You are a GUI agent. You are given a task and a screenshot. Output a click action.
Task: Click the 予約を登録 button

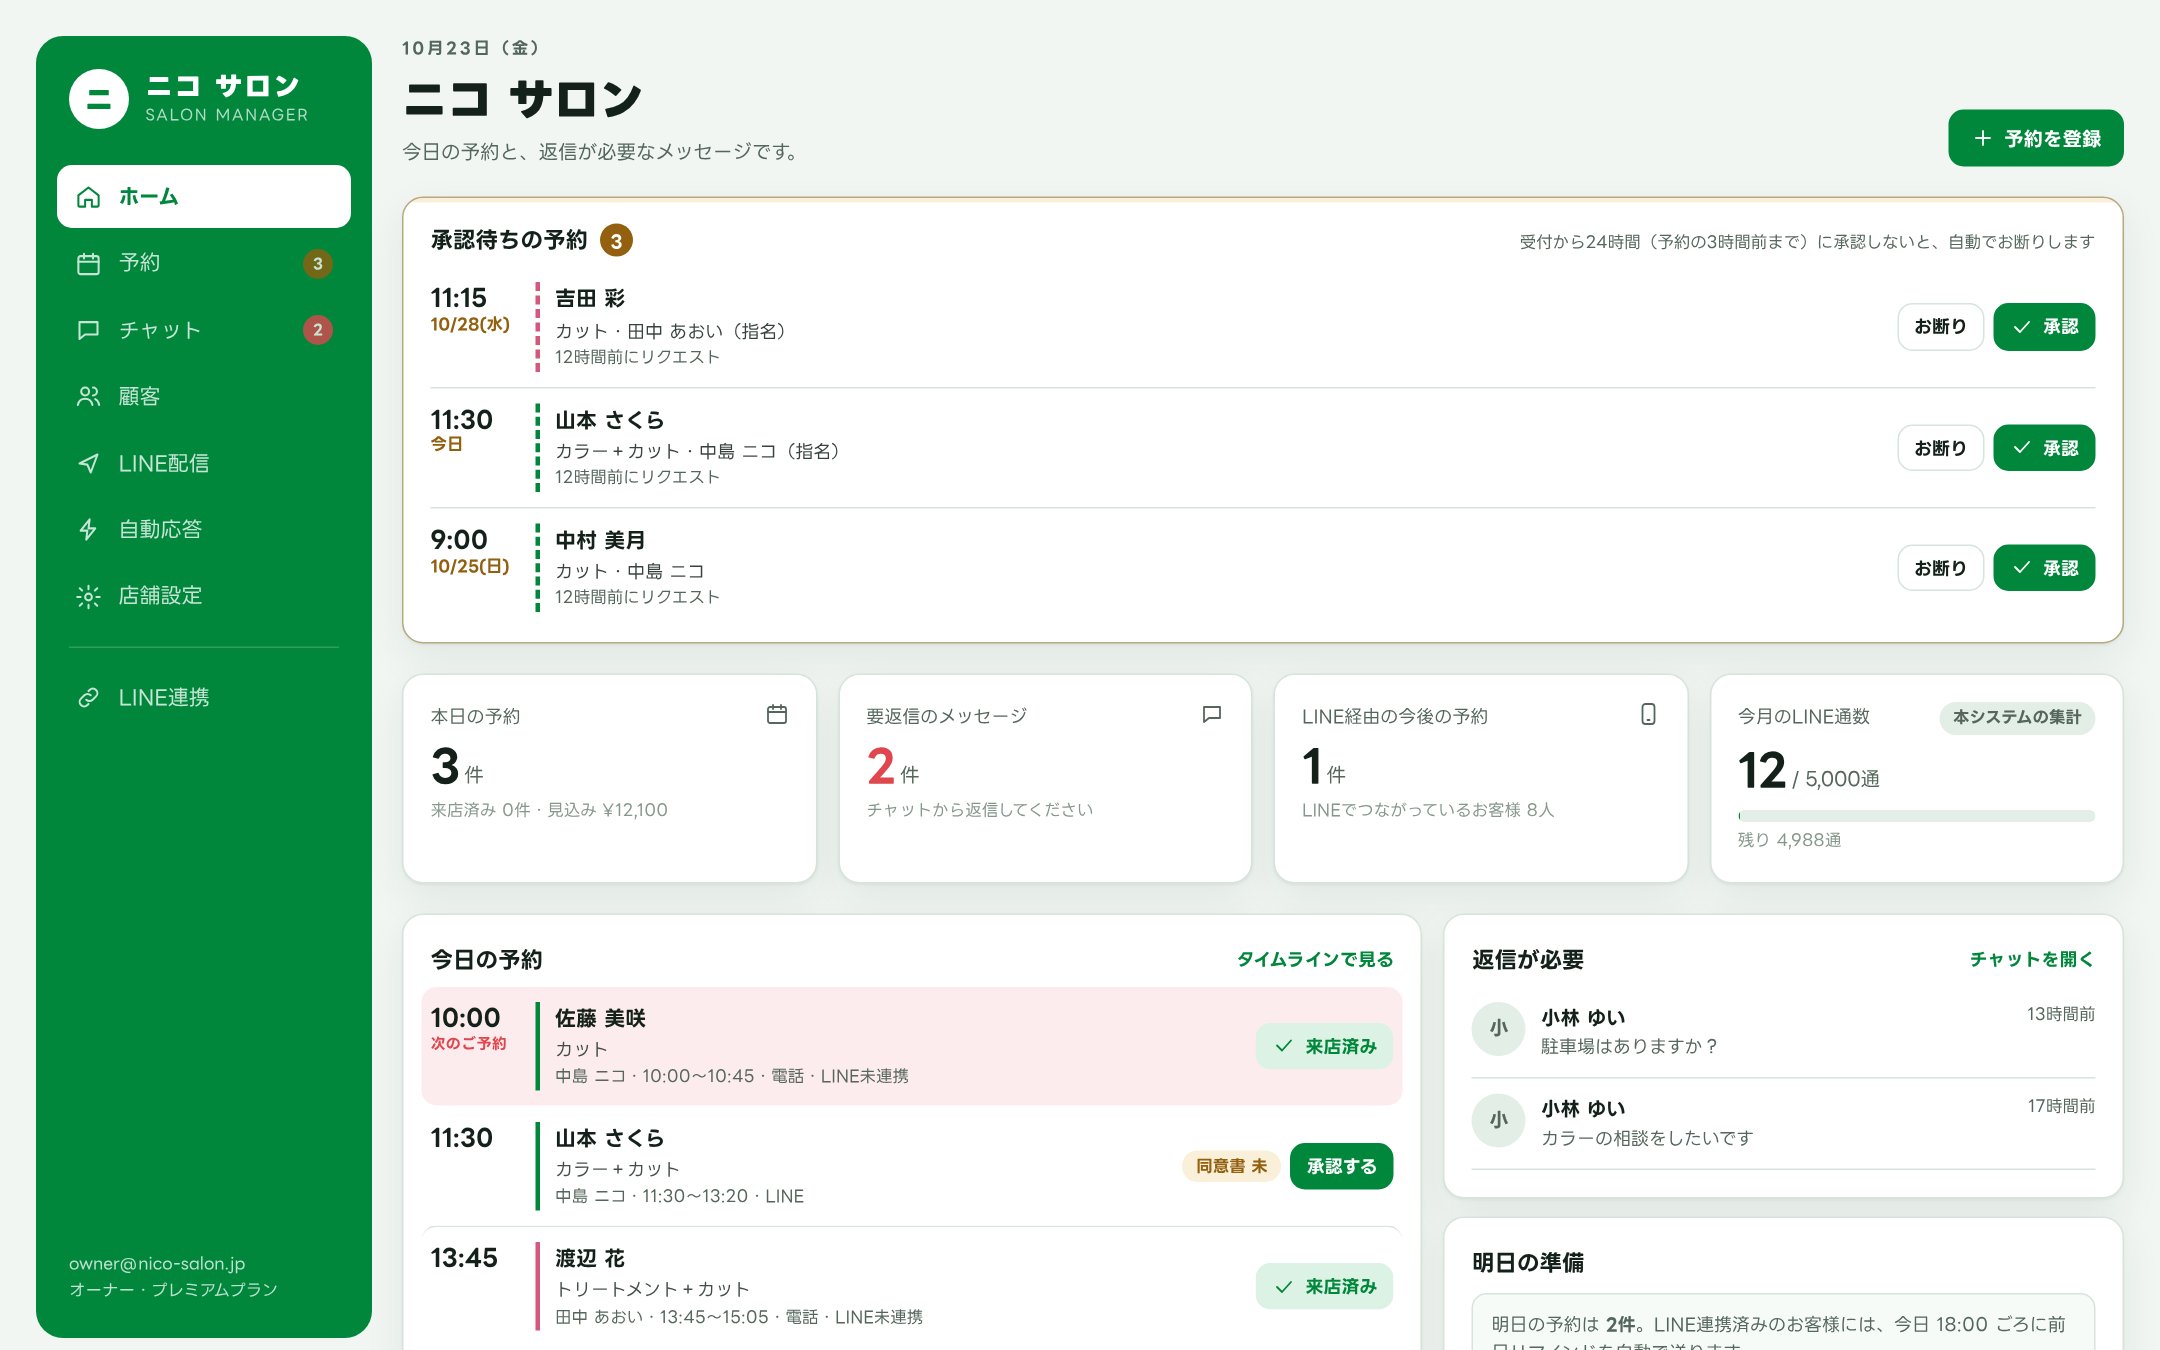(2035, 138)
